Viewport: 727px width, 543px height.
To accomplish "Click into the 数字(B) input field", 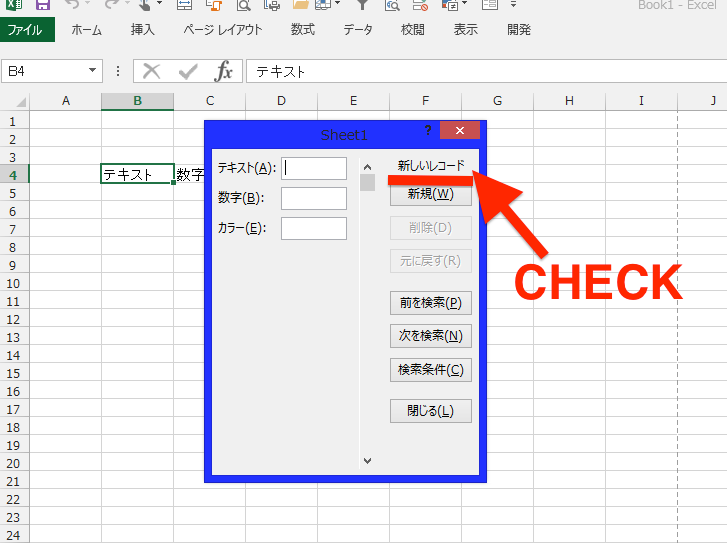I will [x=313, y=198].
